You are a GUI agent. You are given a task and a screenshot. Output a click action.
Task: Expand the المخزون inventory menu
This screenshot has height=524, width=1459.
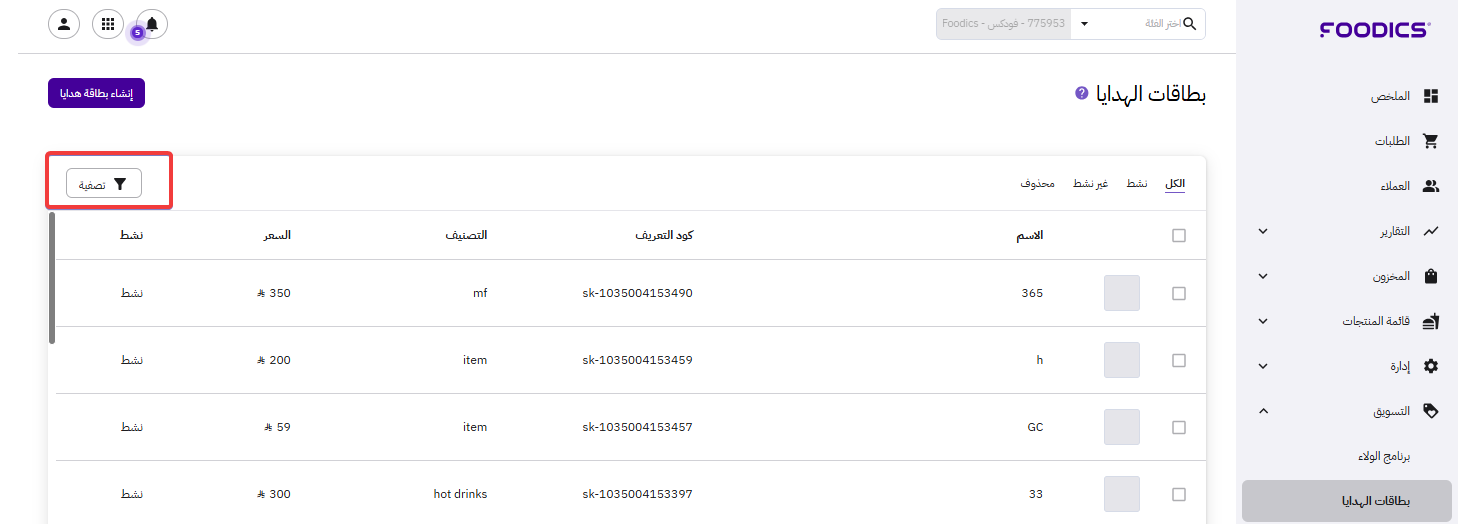1263,276
